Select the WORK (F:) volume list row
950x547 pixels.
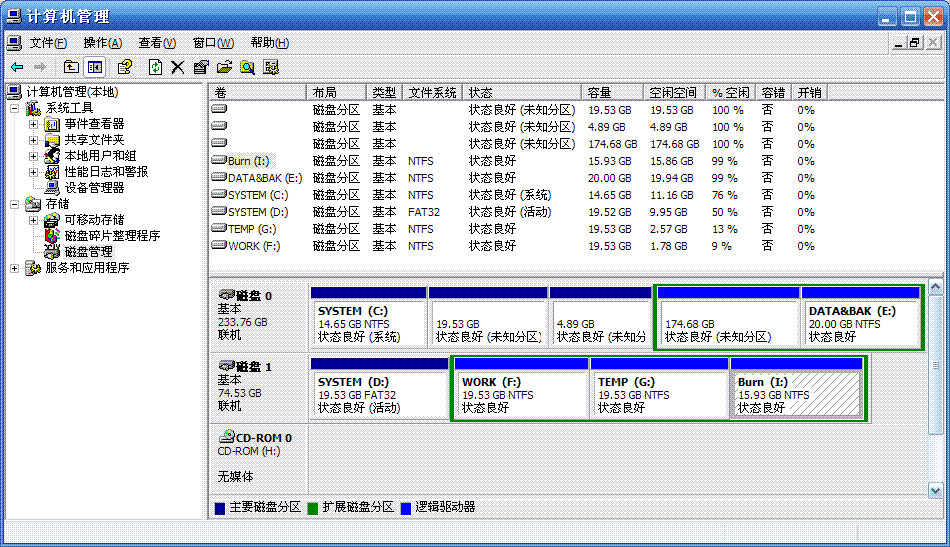pos(517,246)
